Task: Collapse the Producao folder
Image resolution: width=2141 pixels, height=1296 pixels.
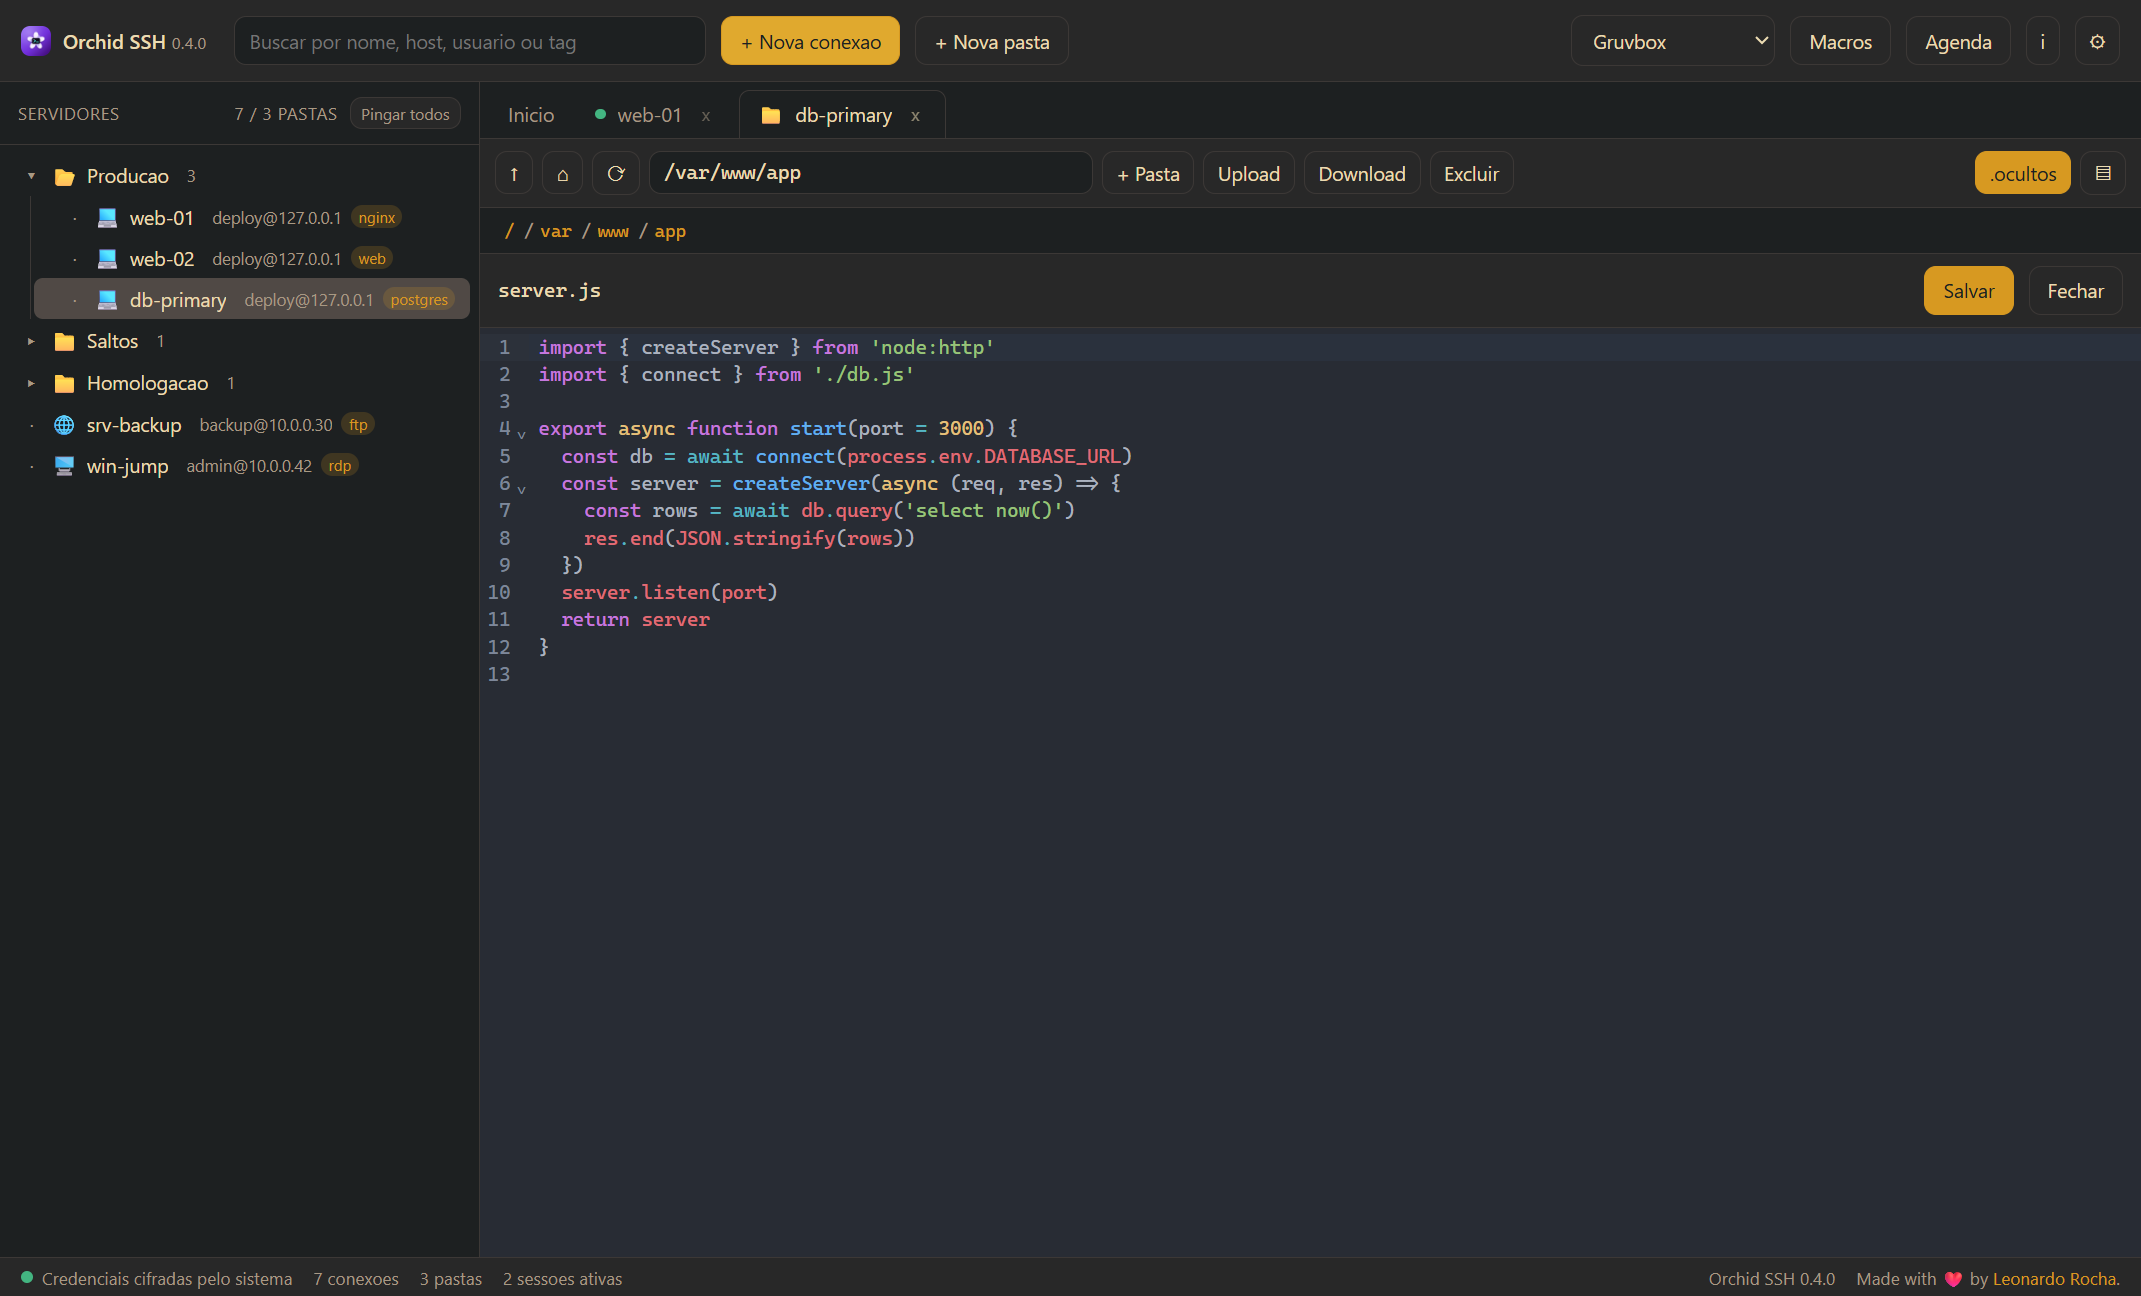Action: pos(31,176)
